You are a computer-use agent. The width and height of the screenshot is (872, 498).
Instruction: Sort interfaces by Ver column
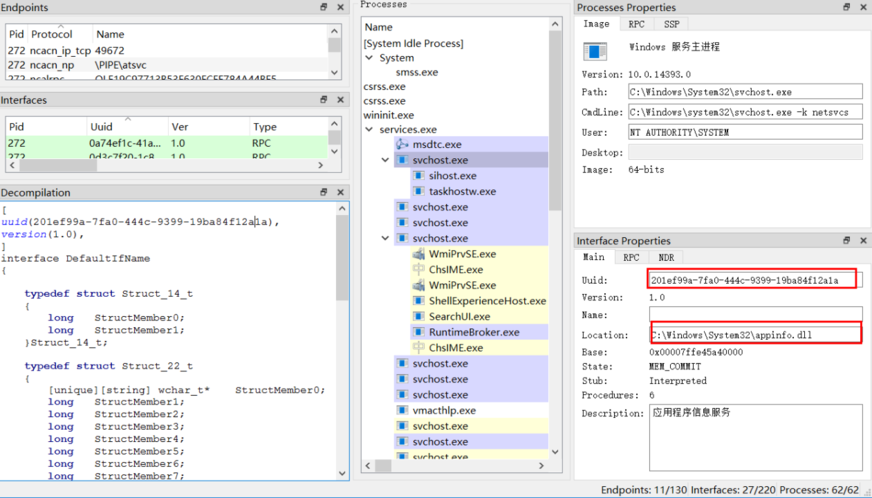[x=209, y=127]
